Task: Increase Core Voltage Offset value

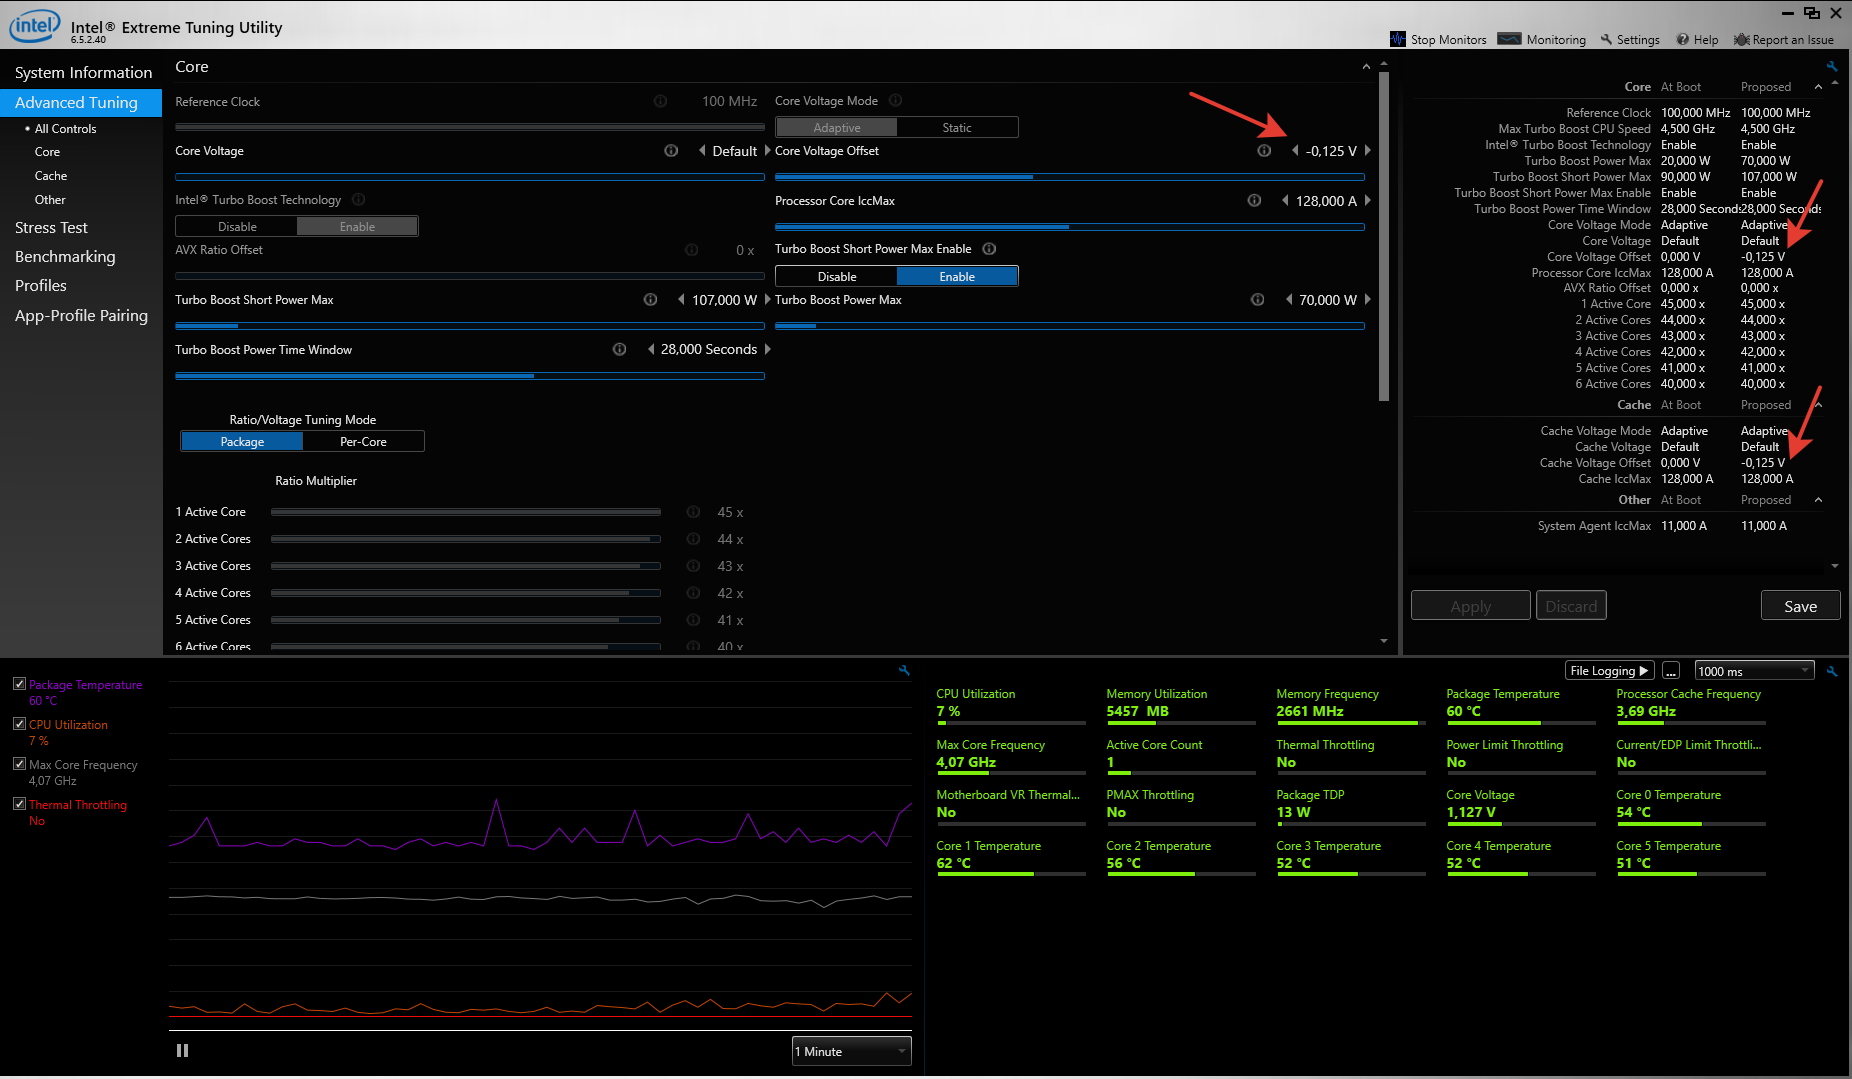Action: (1367, 151)
